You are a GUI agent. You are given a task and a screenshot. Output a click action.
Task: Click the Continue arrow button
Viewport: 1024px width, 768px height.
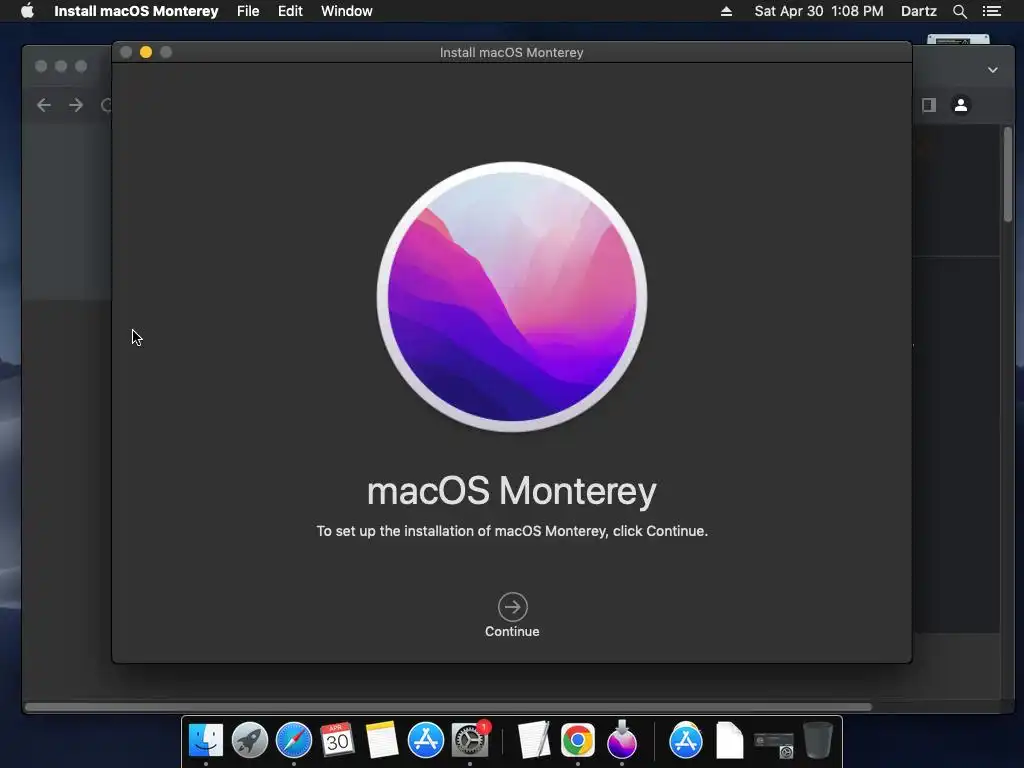(x=512, y=607)
